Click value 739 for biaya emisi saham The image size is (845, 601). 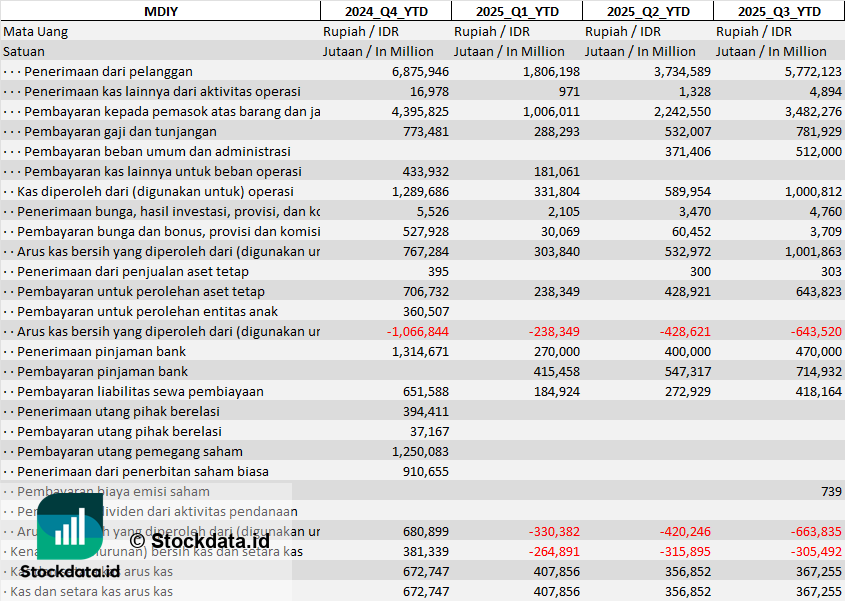pyautogui.click(x=832, y=491)
